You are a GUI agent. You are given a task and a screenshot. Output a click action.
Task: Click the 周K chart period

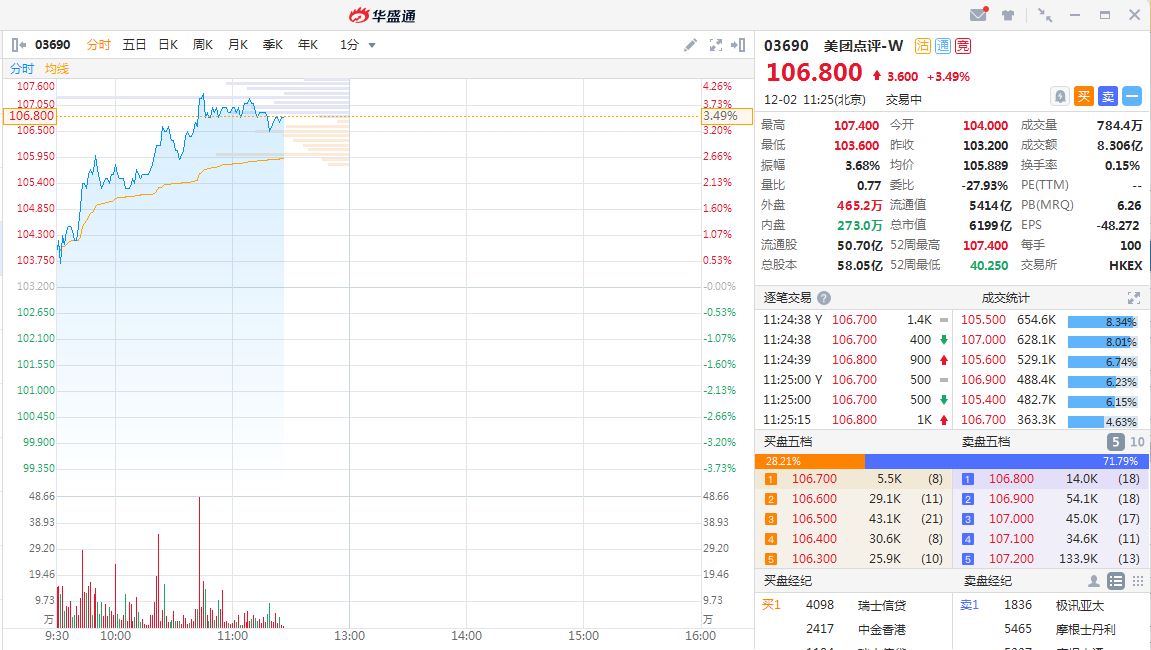tap(203, 45)
